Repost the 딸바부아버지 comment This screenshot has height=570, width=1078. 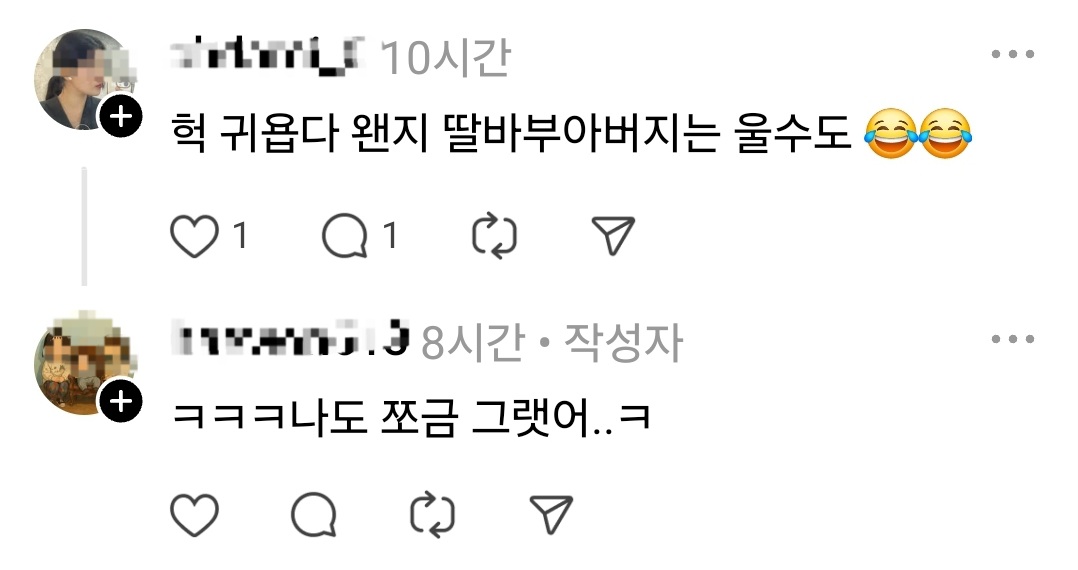tap(494, 236)
